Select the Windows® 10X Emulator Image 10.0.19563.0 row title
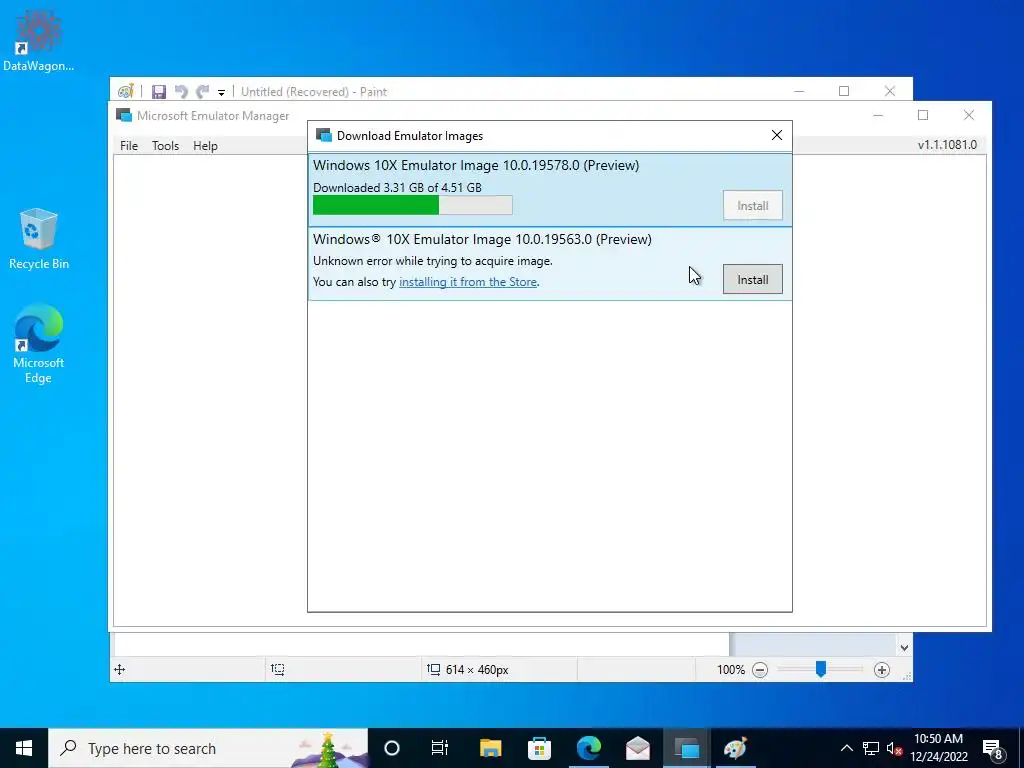Screen dimensions: 1024x768 482,239
